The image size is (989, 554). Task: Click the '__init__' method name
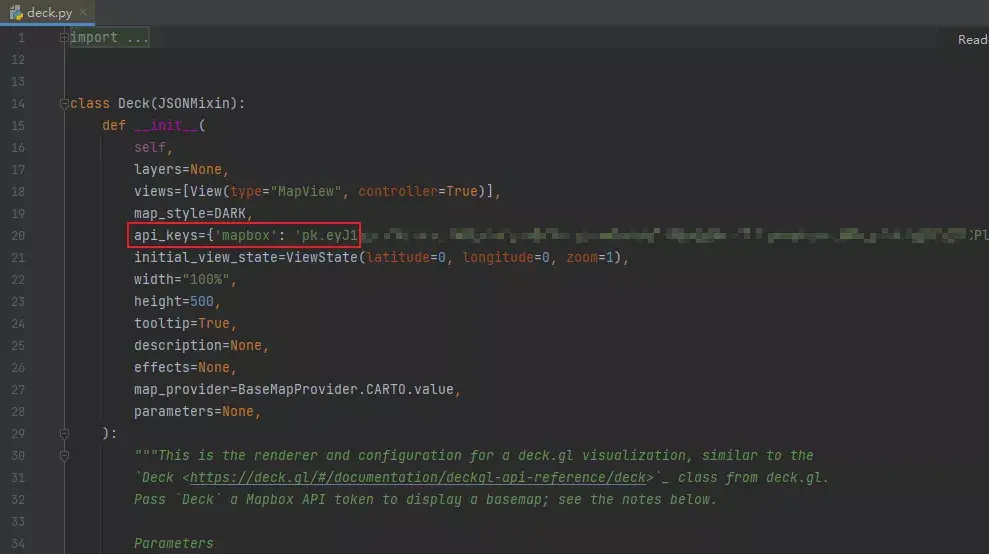(x=166, y=126)
